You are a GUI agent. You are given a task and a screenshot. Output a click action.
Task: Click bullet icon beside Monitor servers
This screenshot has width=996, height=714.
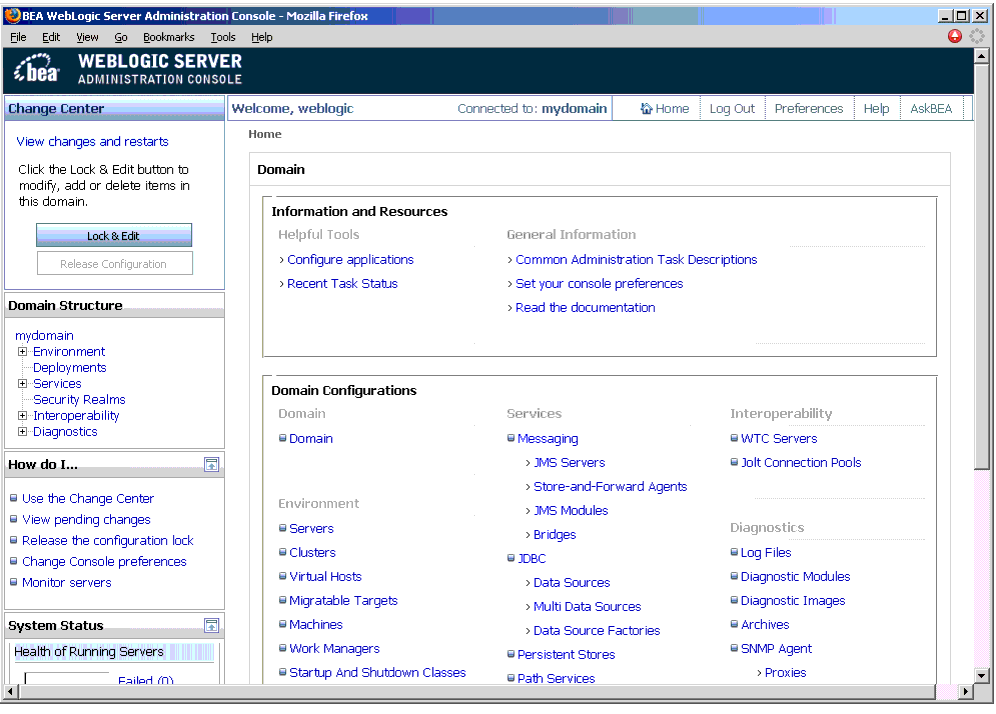[x=13, y=582]
